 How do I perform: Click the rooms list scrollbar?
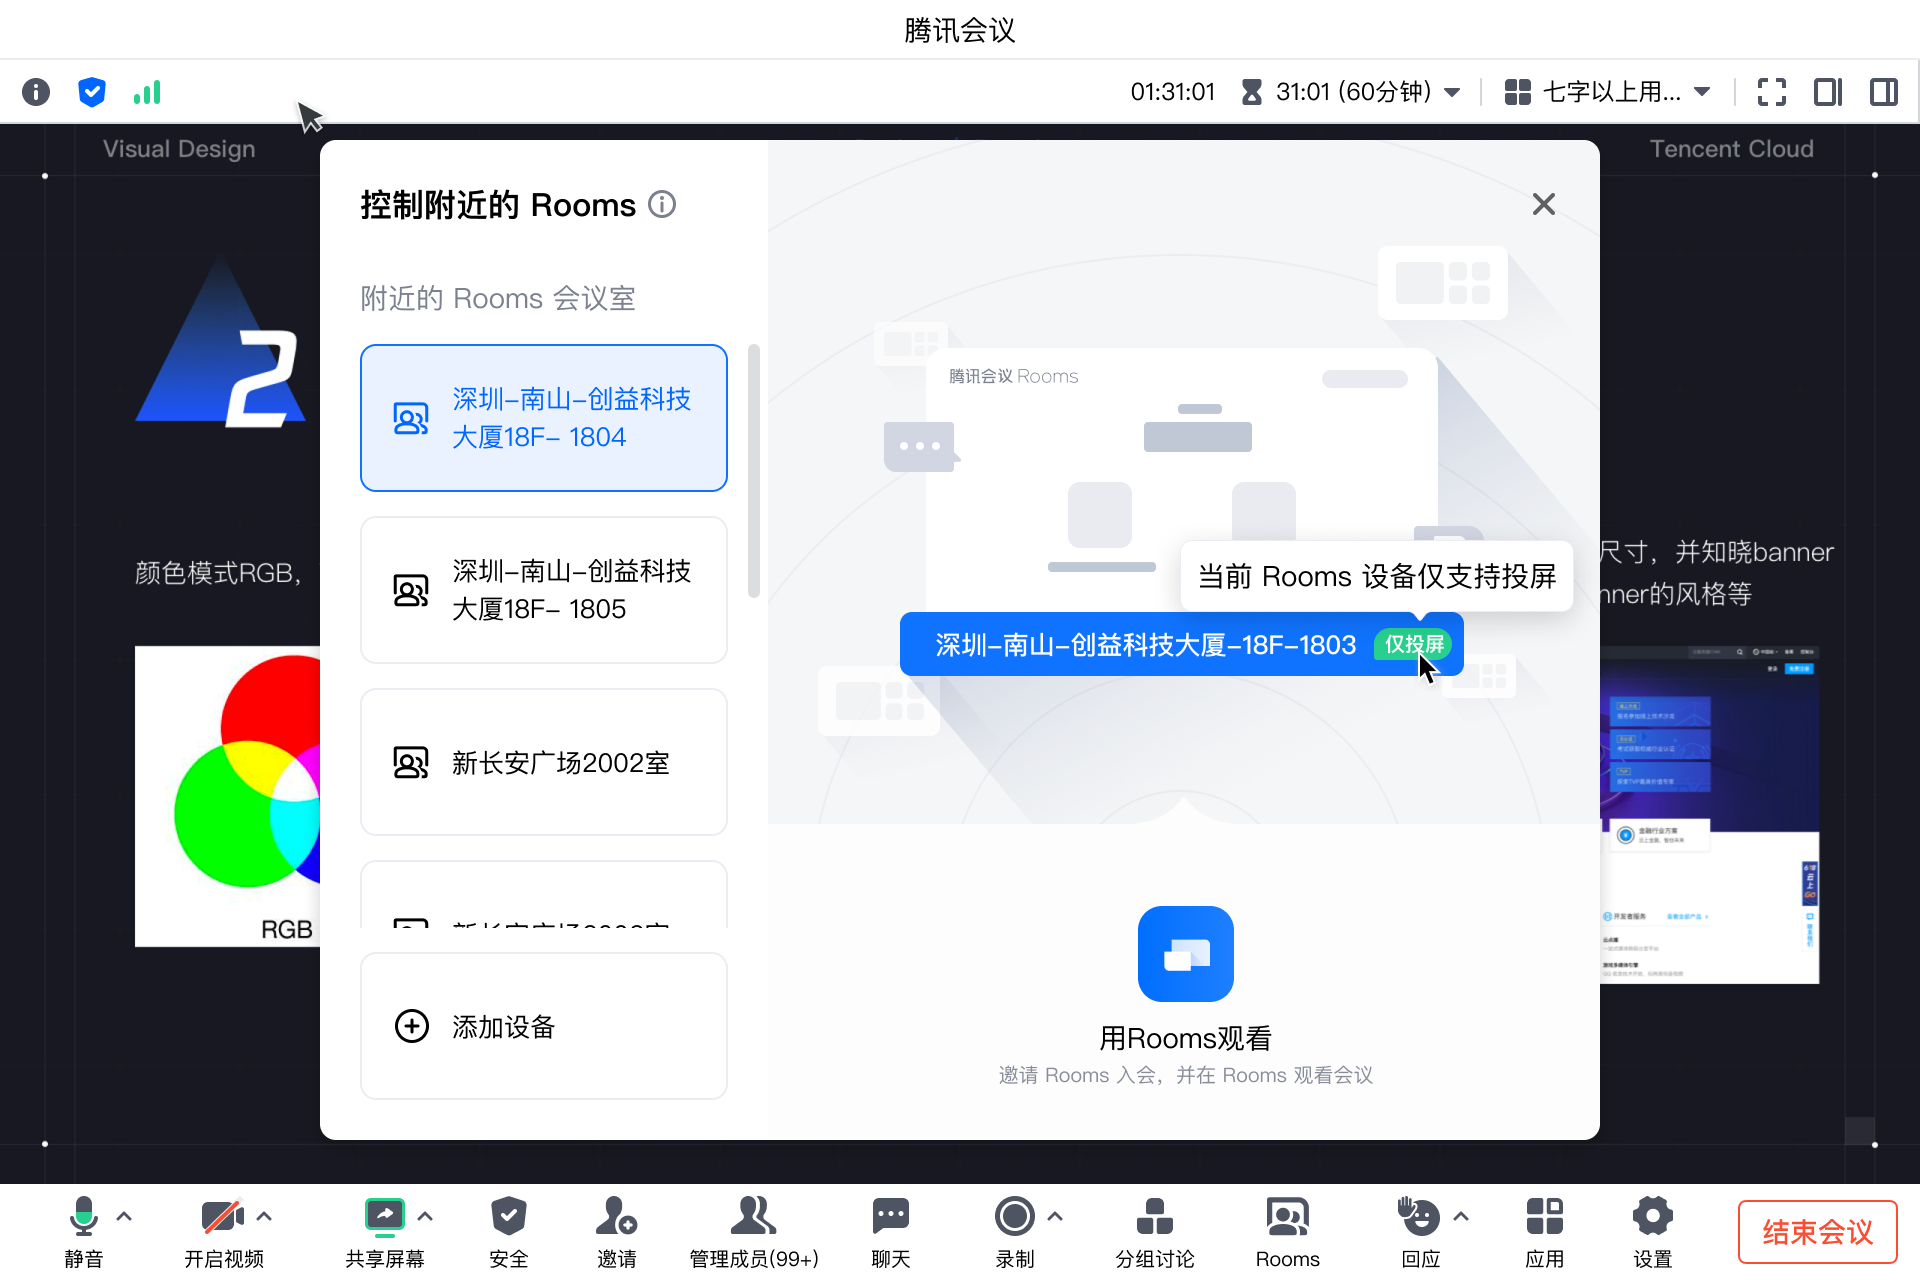754,470
